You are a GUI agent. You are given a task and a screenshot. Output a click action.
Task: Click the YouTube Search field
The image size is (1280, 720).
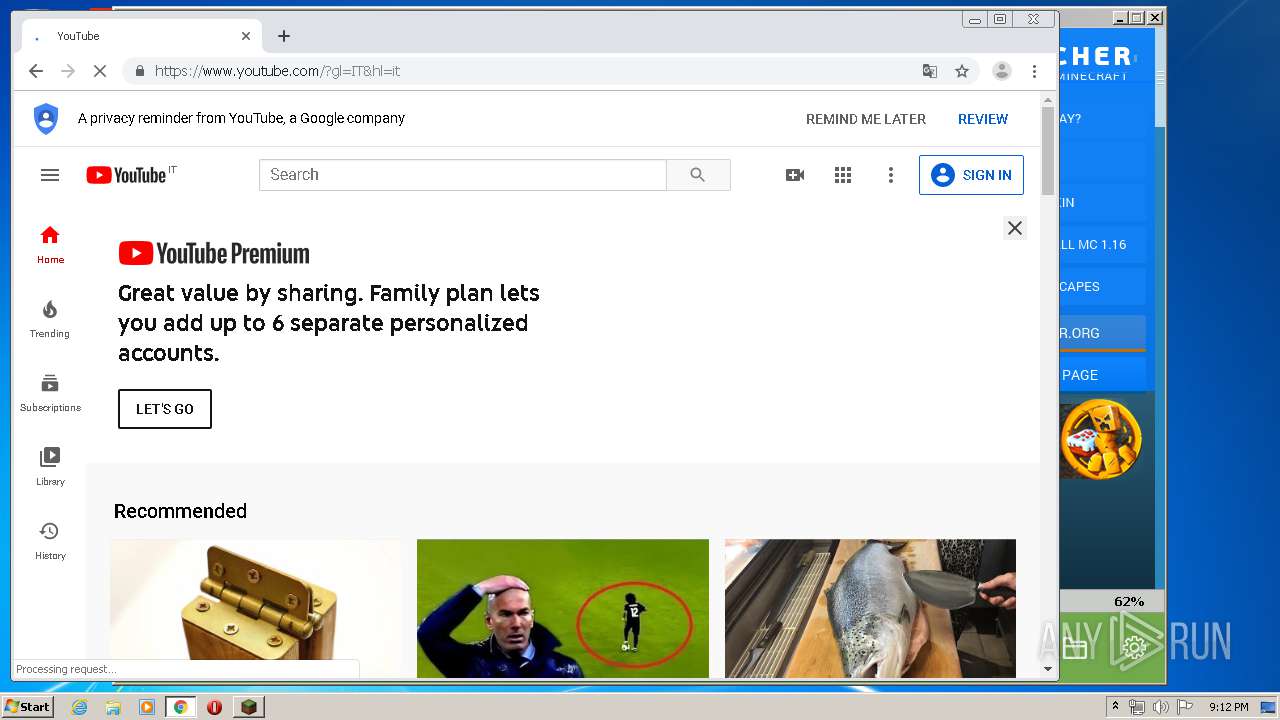pos(463,175)
